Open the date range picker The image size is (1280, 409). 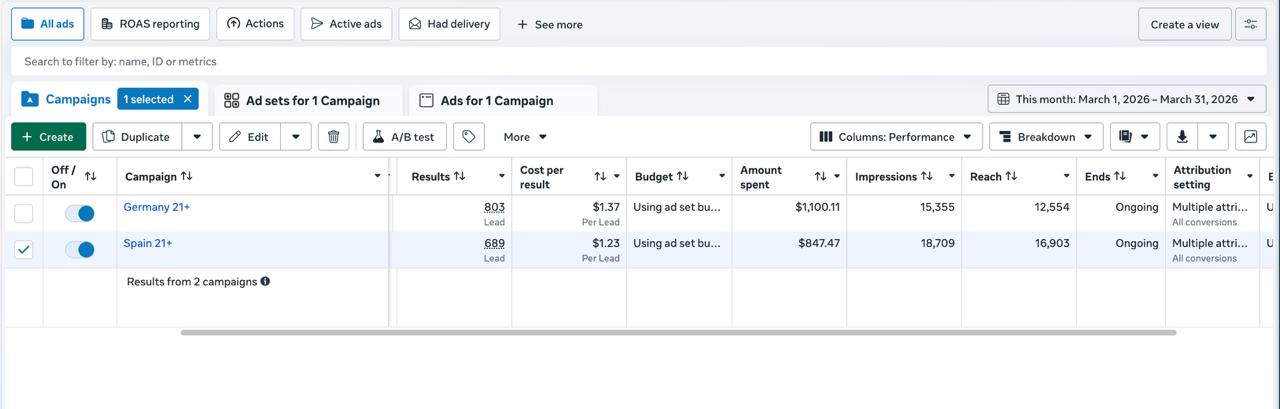pos(1127,99)
